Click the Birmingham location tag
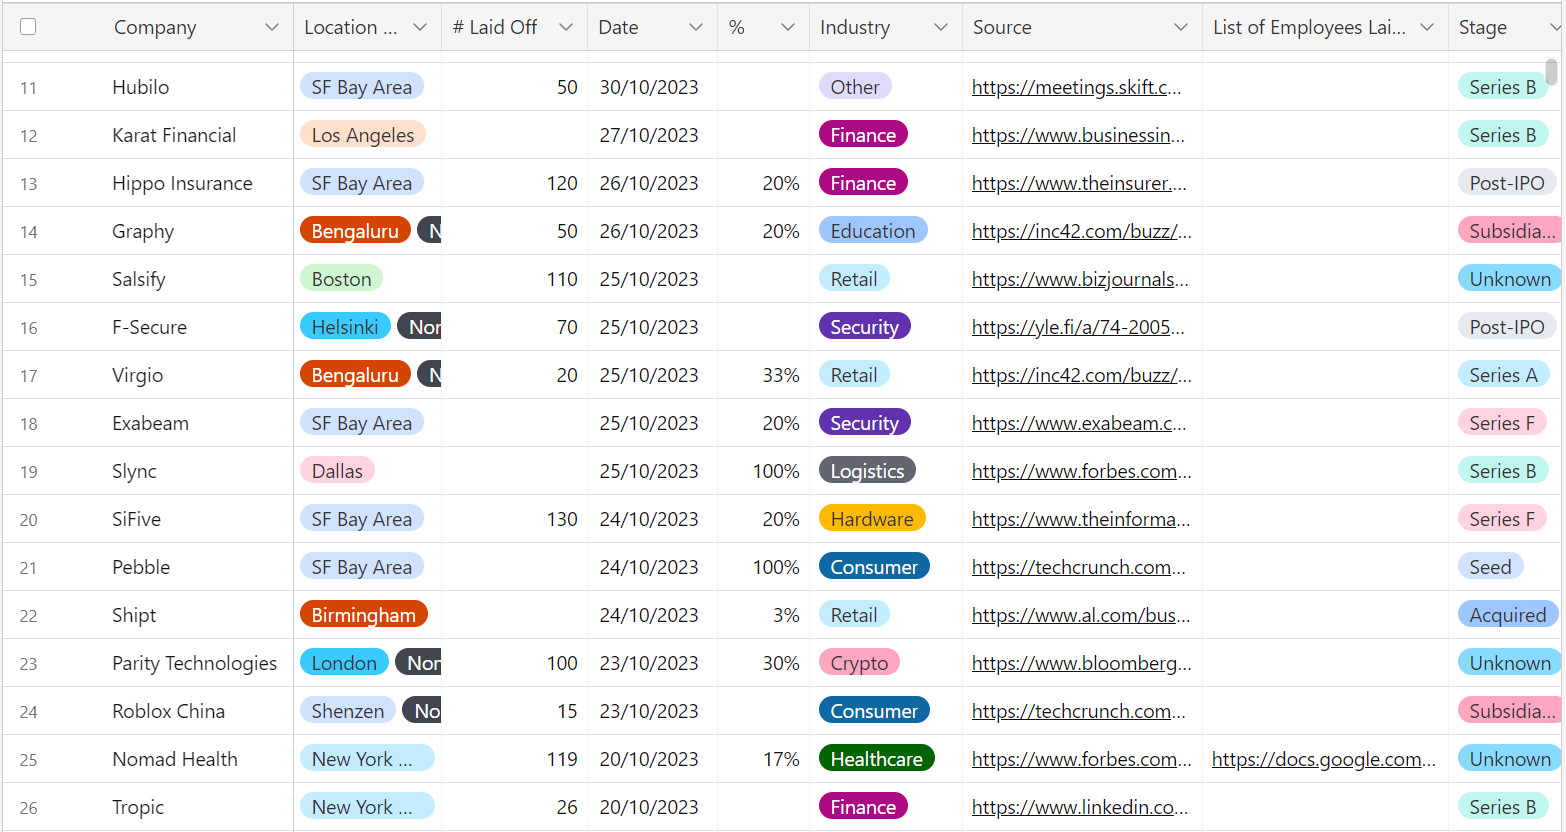The height and width of the screenshot is (832, 1566). coord(364,615)
